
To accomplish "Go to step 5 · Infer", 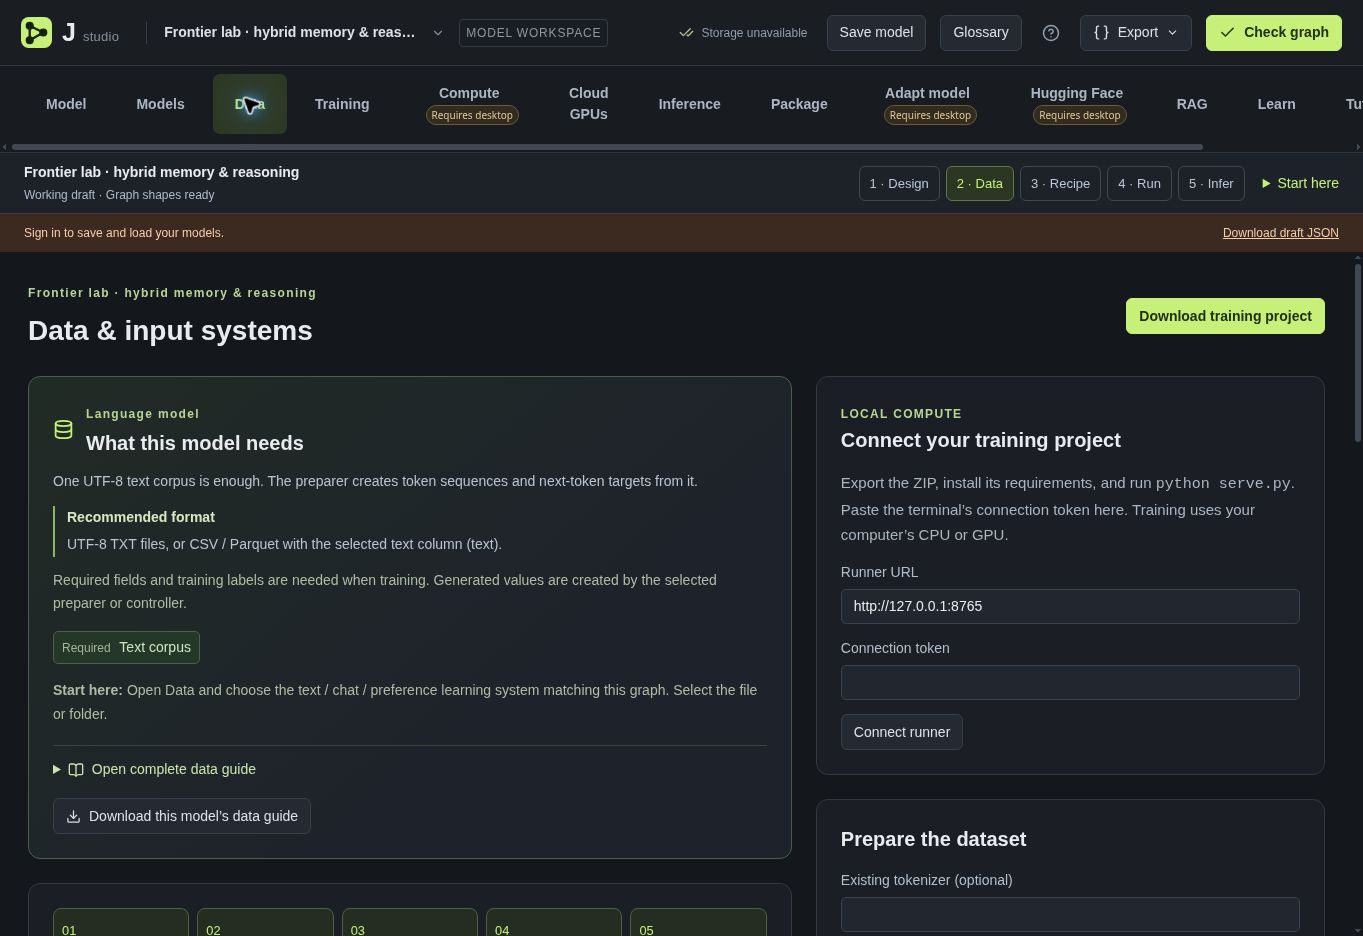I will click(1211, 183).
